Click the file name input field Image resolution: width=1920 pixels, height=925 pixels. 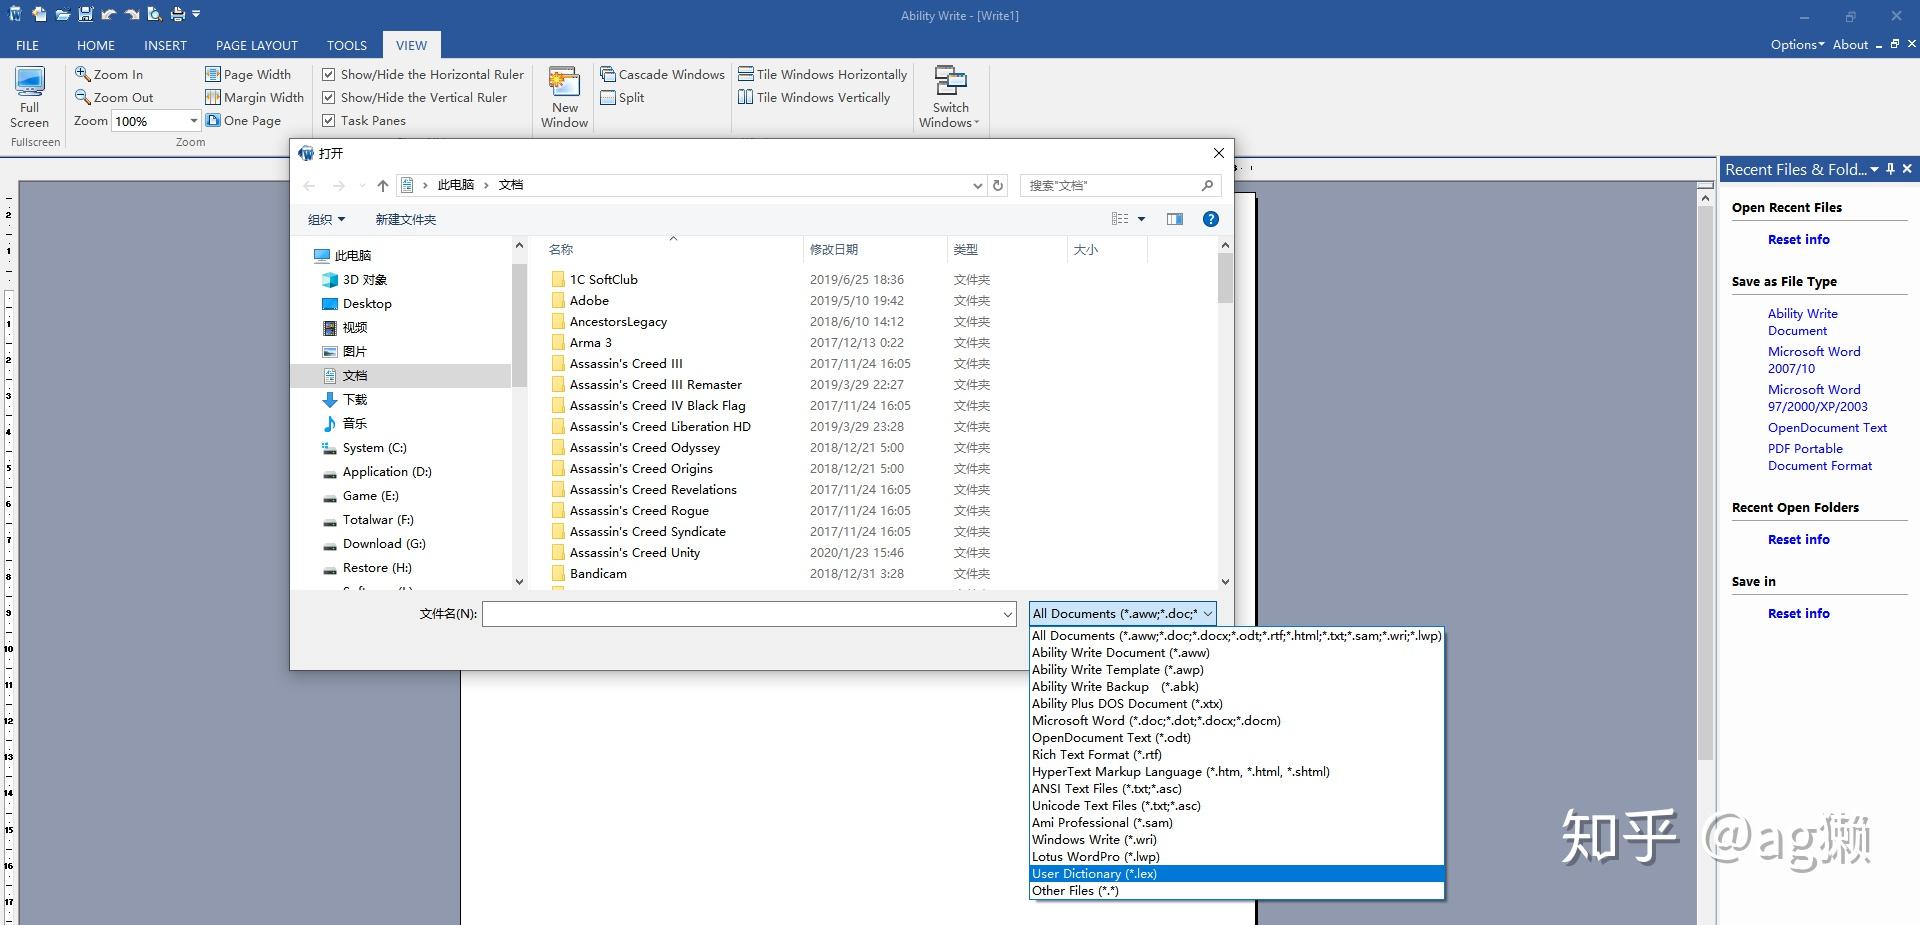pyautogui.click(x=741, y=614)
